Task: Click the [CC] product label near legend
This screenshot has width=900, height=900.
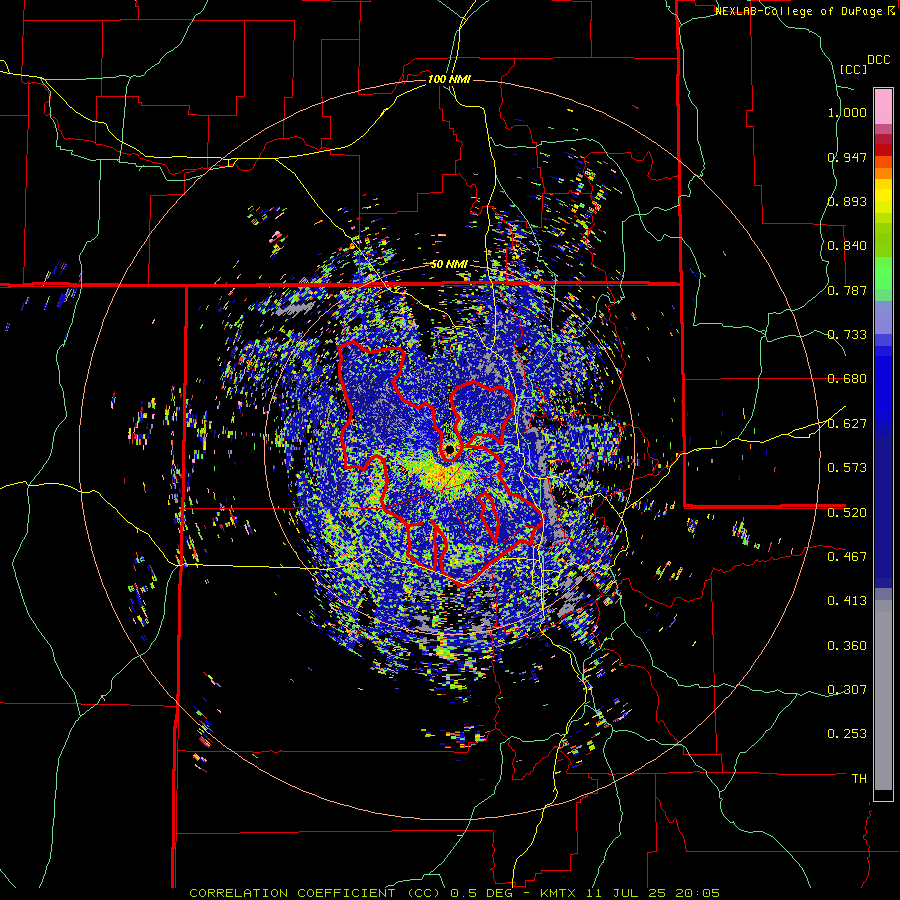Action: point(853,69)
